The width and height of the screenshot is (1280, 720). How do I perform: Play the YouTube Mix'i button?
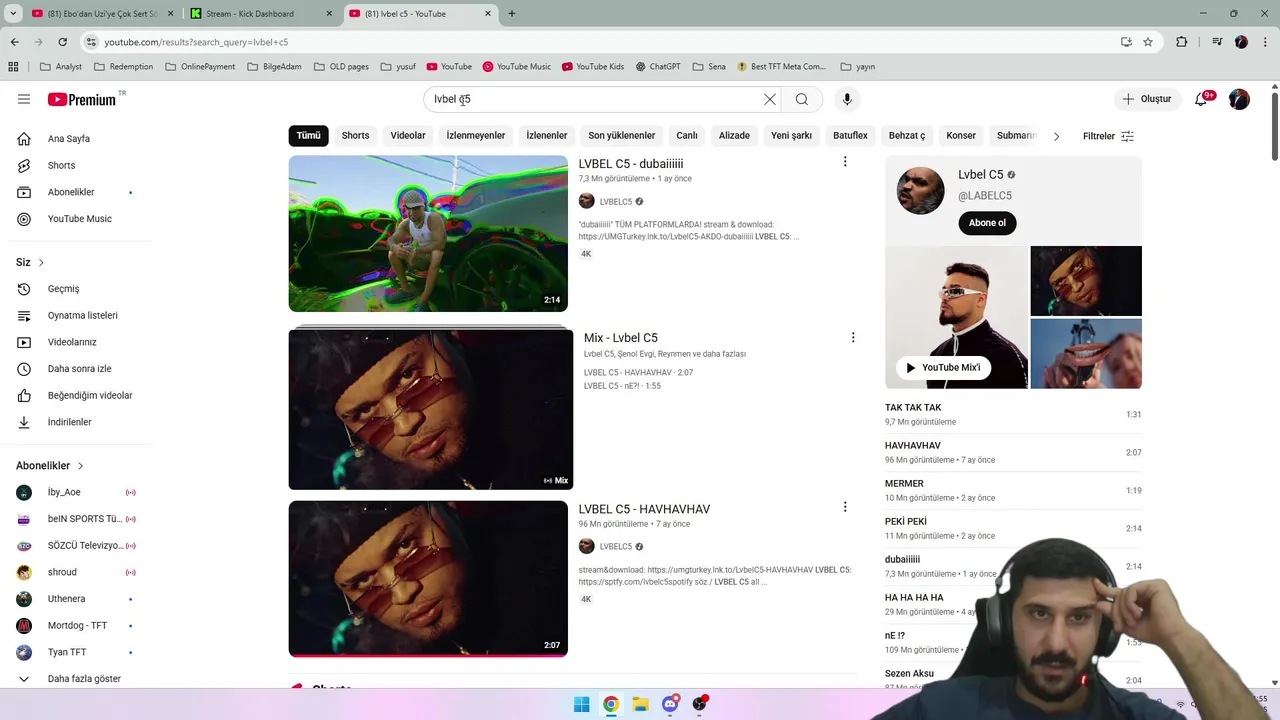click(x=943, y=367)
